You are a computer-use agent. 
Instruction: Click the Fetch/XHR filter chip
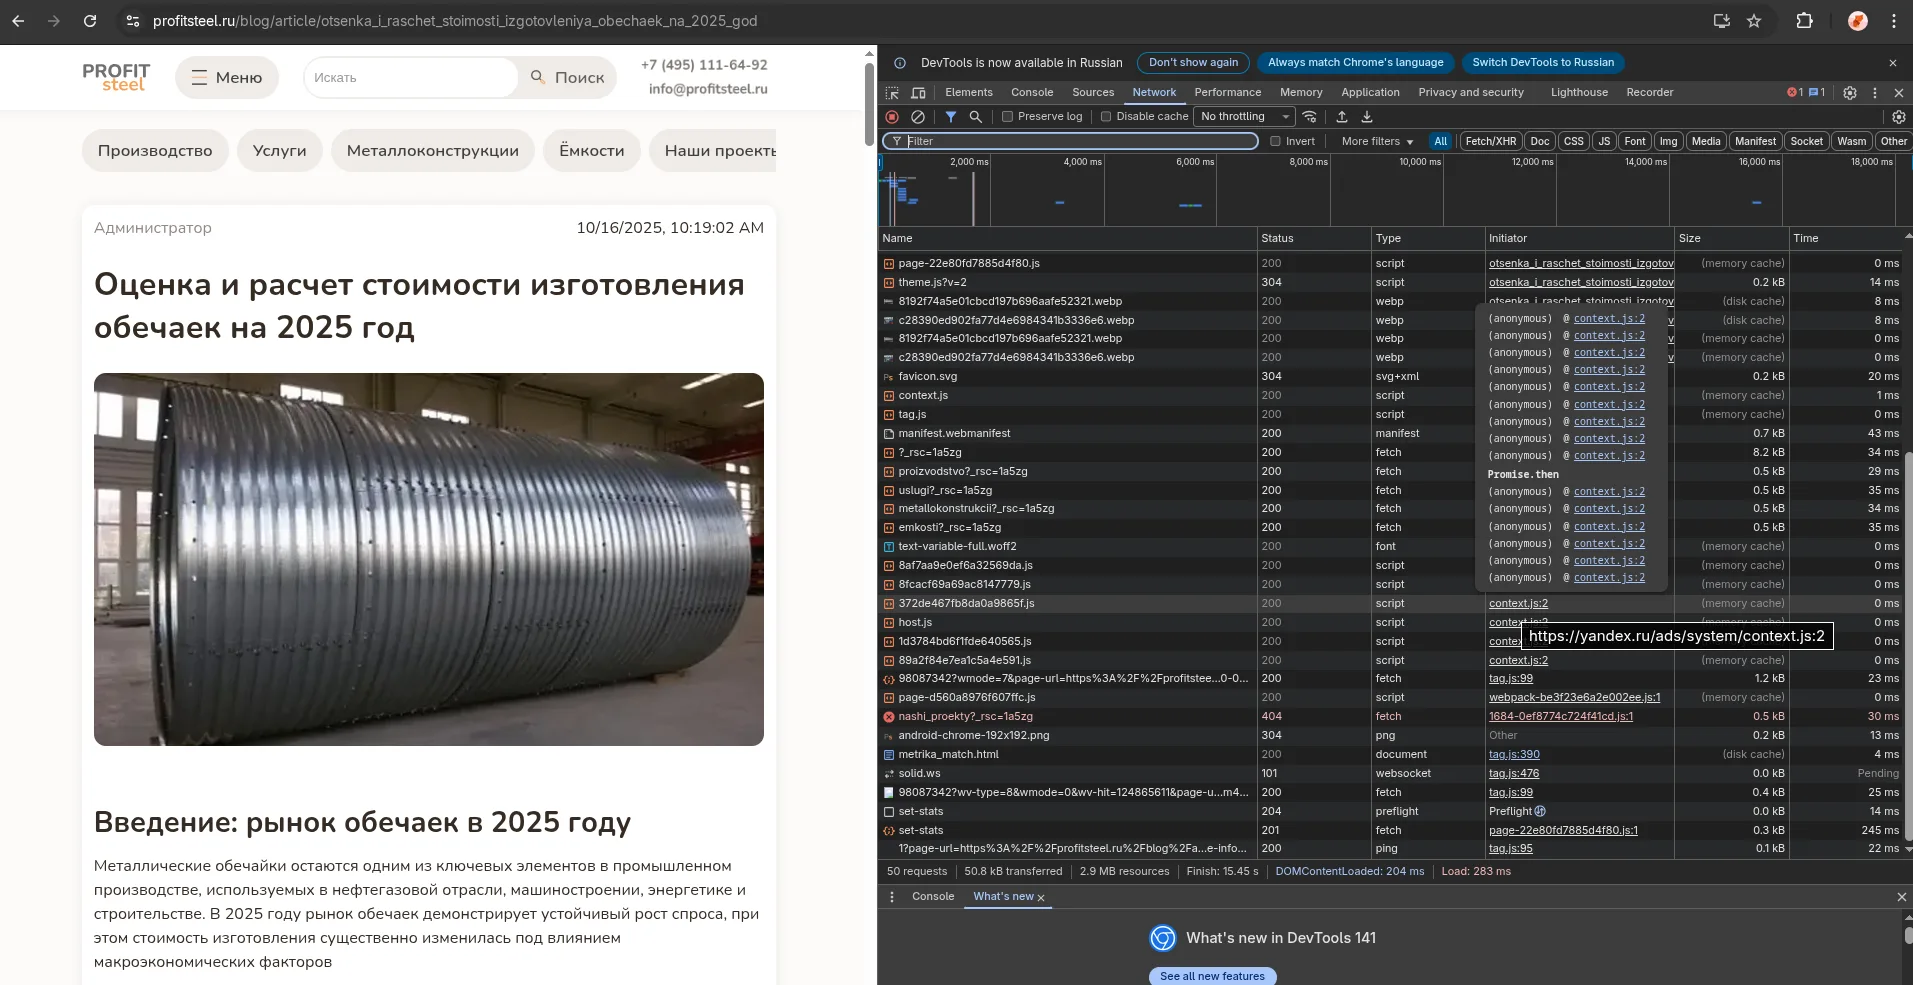1490,142
